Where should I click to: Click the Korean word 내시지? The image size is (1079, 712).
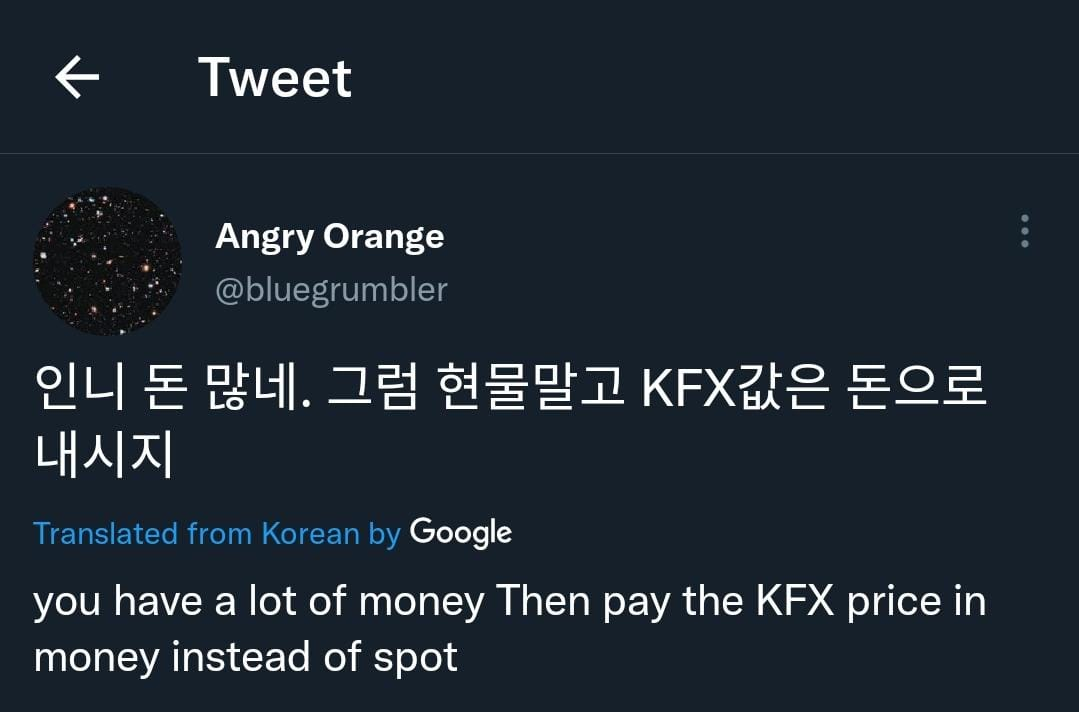coord(104,452)
